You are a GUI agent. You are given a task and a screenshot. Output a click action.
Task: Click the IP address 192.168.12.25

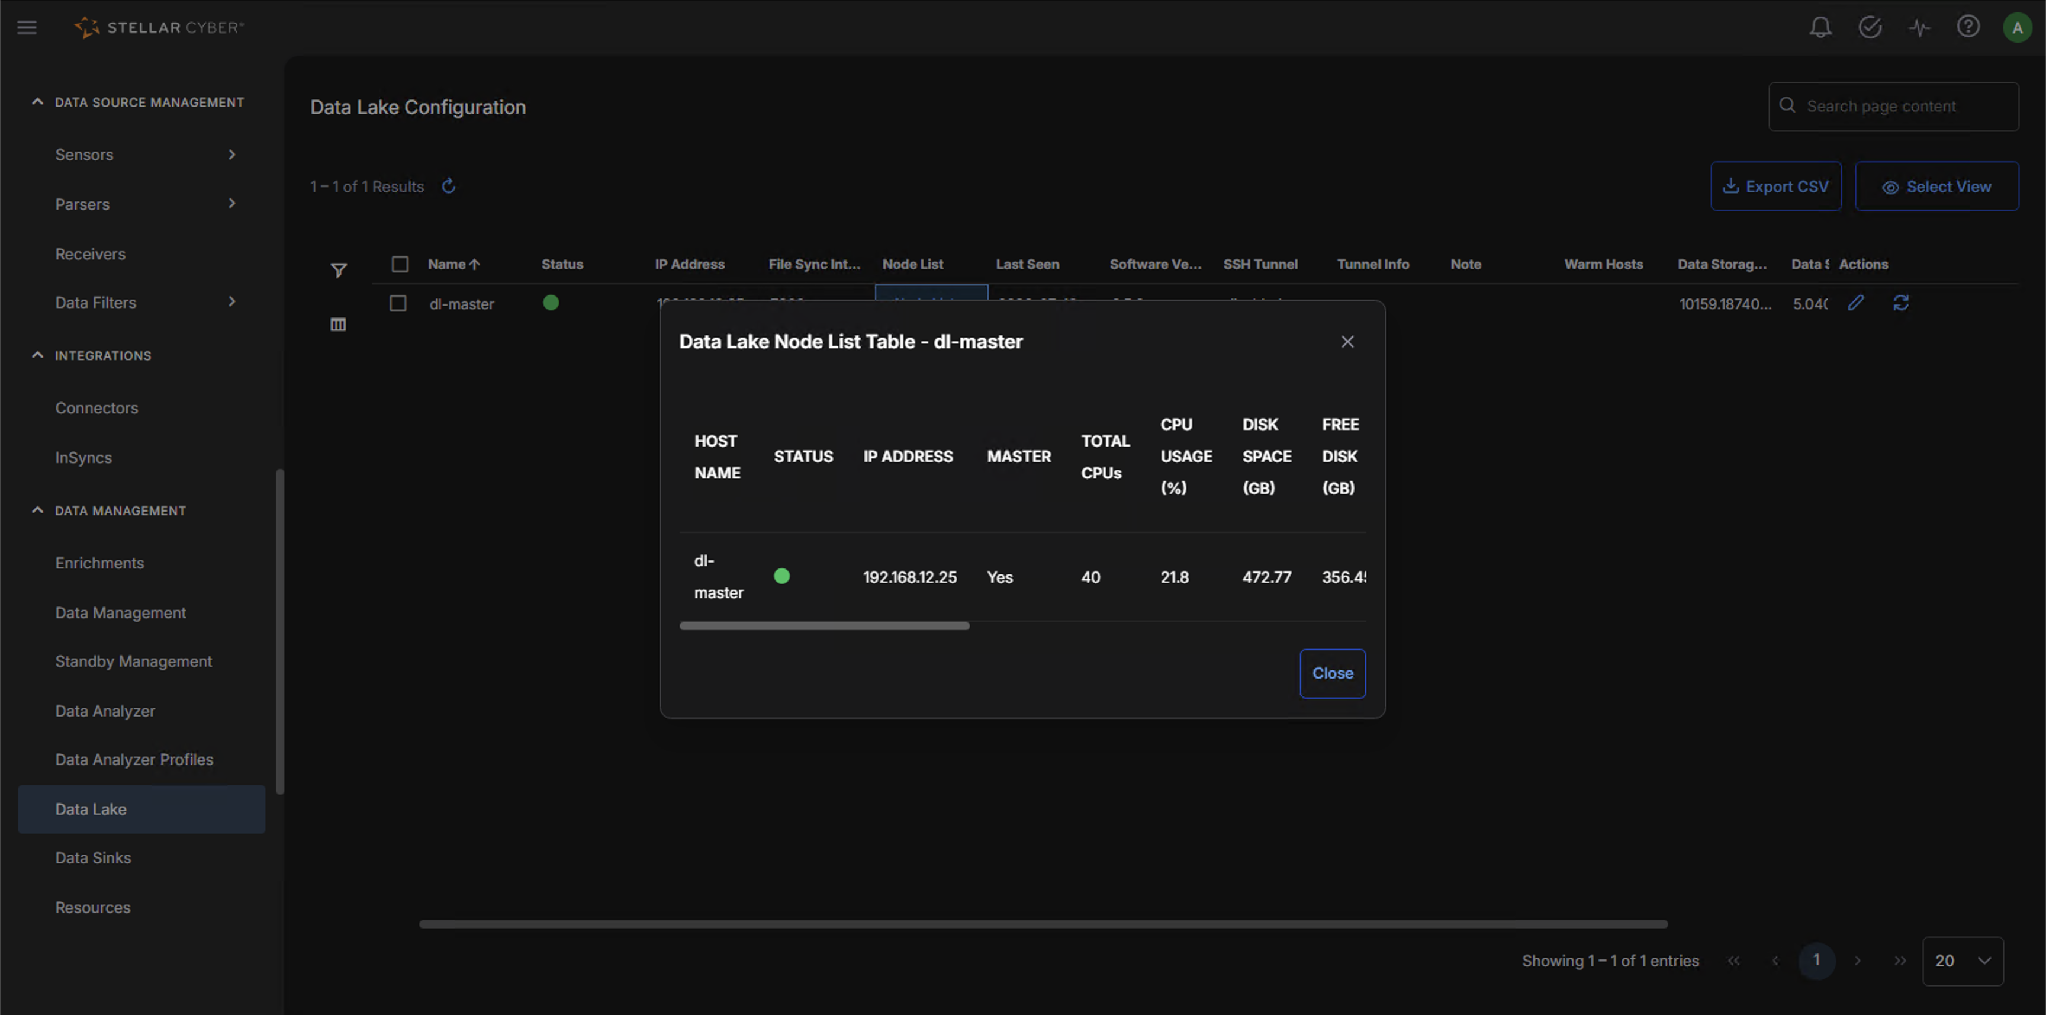tap(910, 577)
